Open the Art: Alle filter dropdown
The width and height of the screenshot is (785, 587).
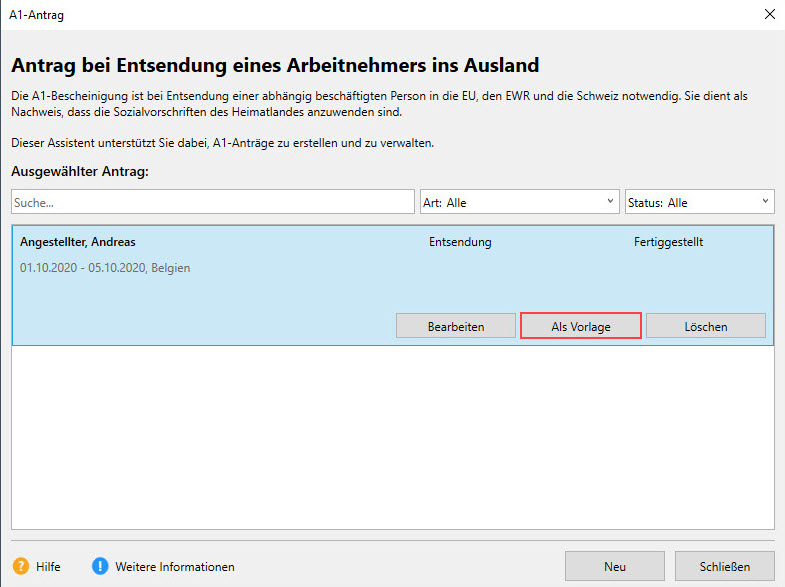click(518, 202)
